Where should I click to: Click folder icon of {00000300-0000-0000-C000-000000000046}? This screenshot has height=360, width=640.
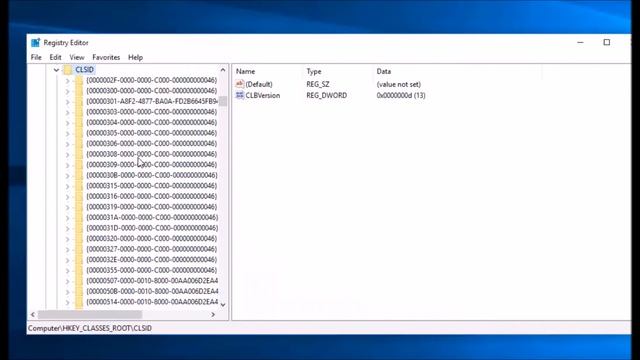pyautogui.click(x=79, y=91)
